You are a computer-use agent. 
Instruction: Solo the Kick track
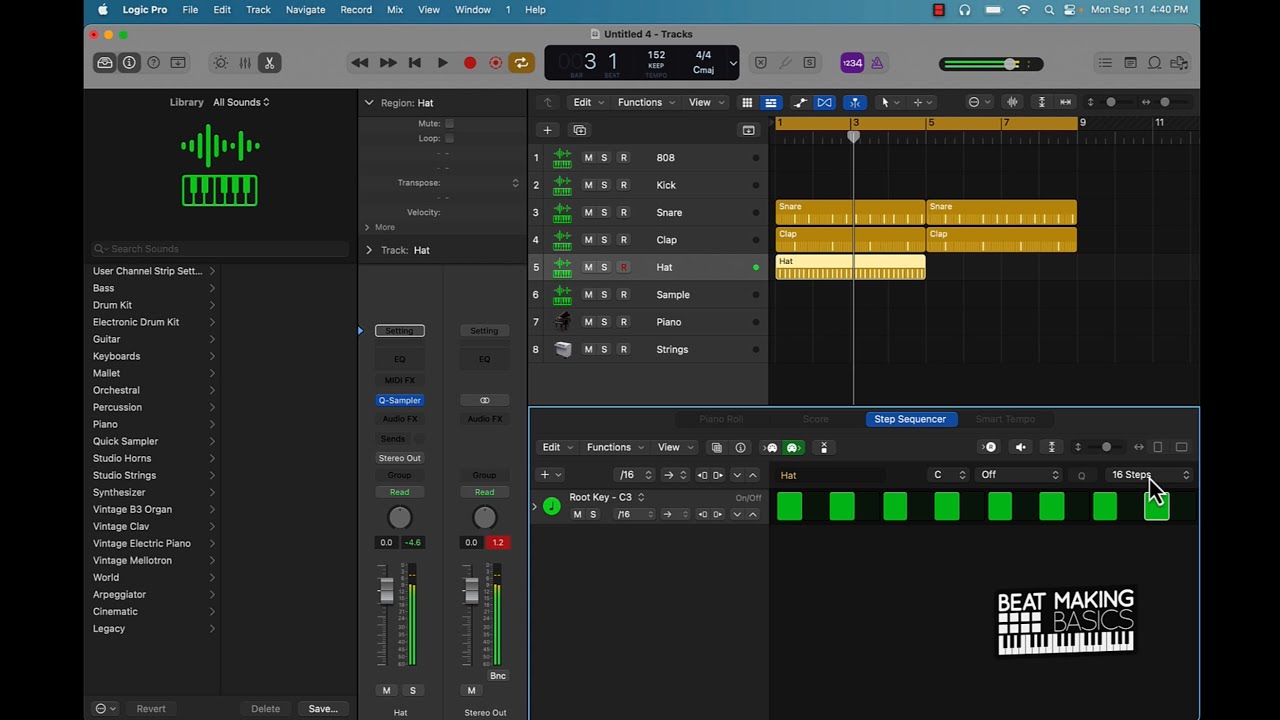604,185
